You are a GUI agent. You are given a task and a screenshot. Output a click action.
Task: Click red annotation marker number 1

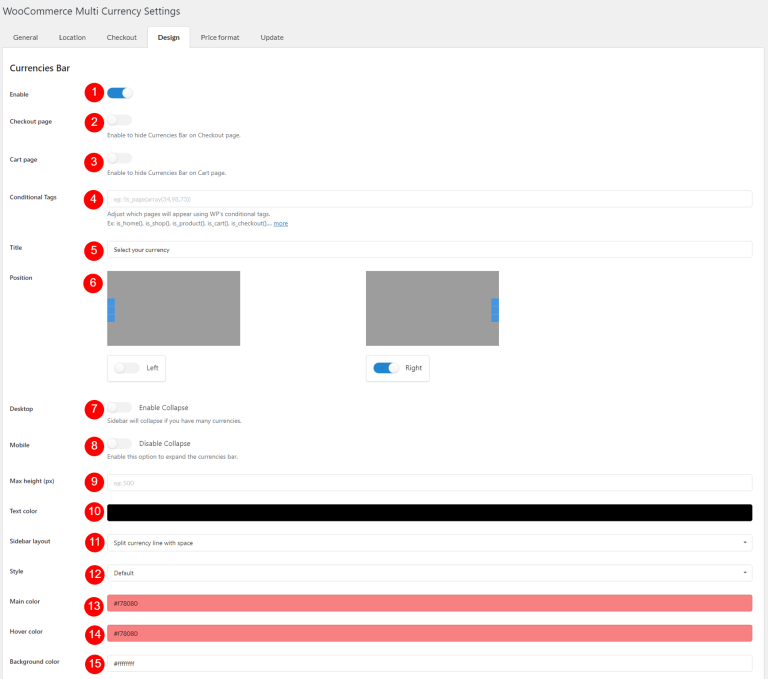pyautogui.click(x=94, y=93)
